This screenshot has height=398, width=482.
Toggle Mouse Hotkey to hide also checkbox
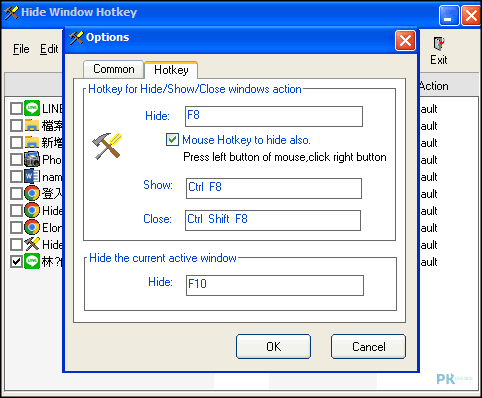(x=172, y=139)
